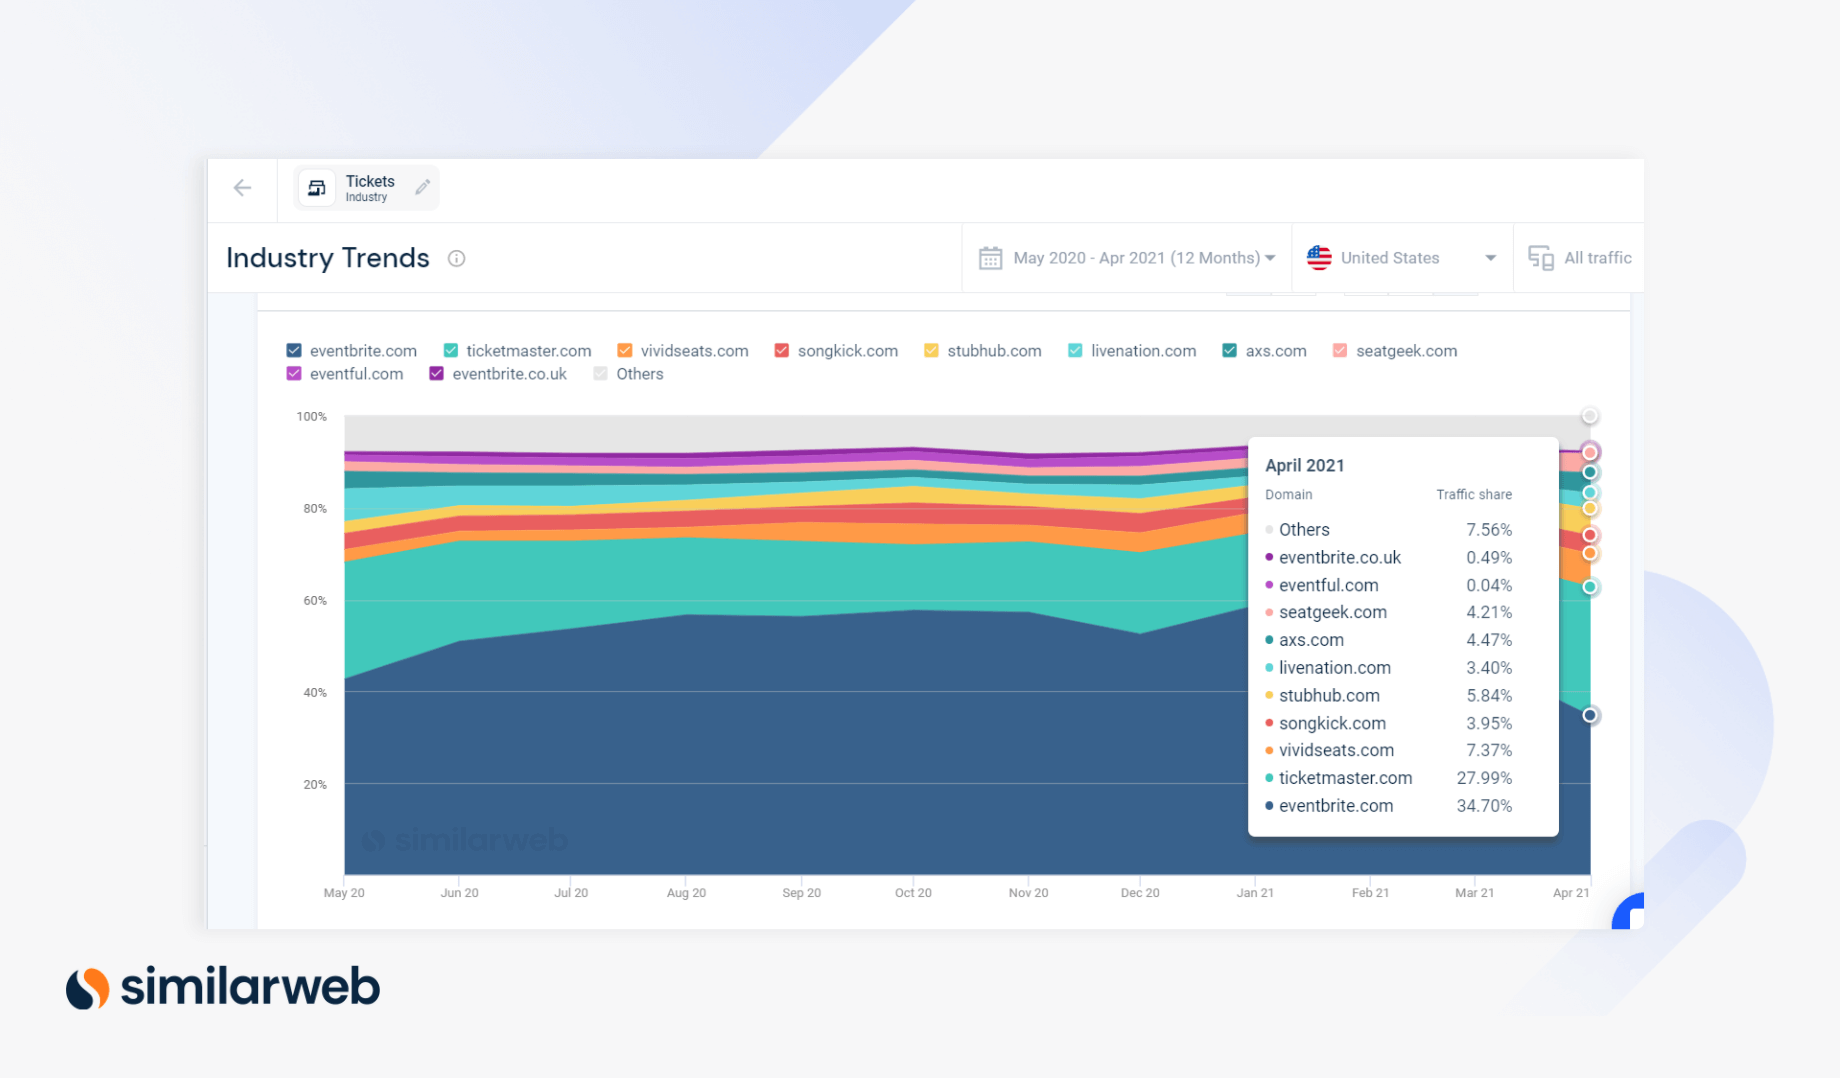The width and height of the screenshot is (1840, 1080).
Task: Click the ticketmaster.com row in tooltip
Action: [x=1389, y=778]
